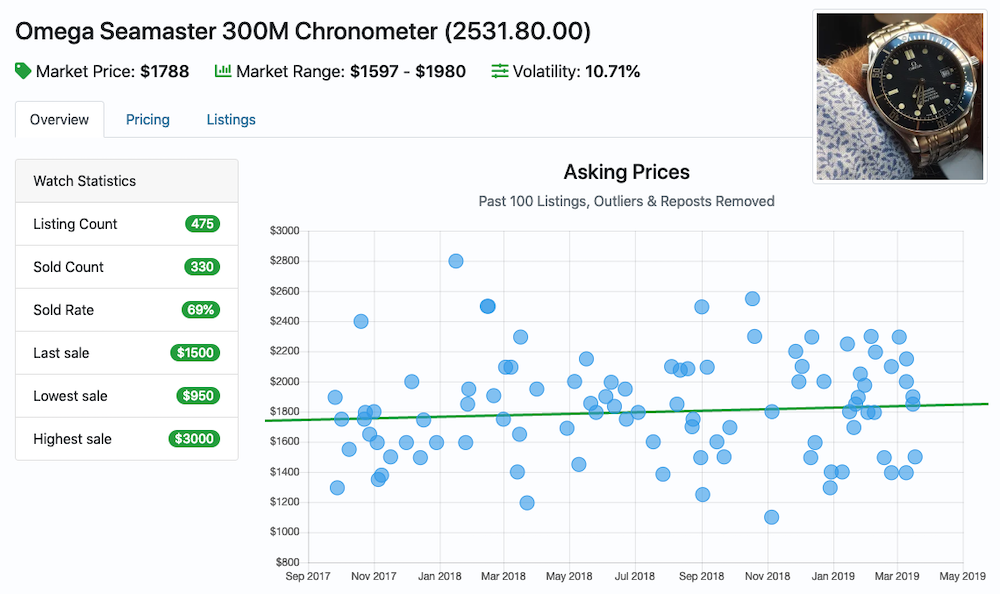The image size is (1000, 594).
Task: Click the Omega Seamaster 300M Chronometer heading
Action: pyautogui.click(x=303, y=31)
